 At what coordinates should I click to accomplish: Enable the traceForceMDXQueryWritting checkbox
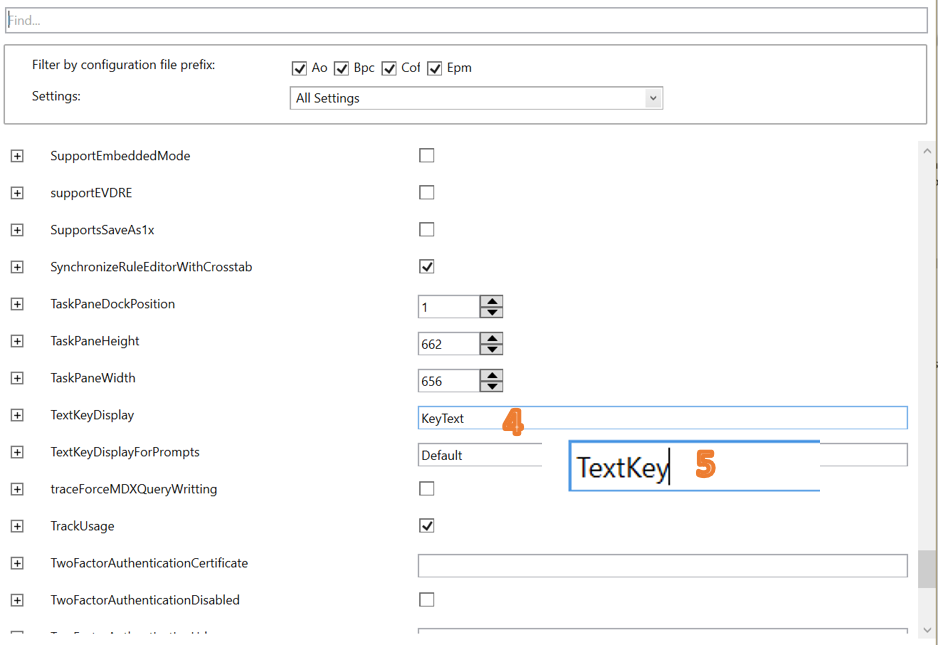[x=427, y=489]
